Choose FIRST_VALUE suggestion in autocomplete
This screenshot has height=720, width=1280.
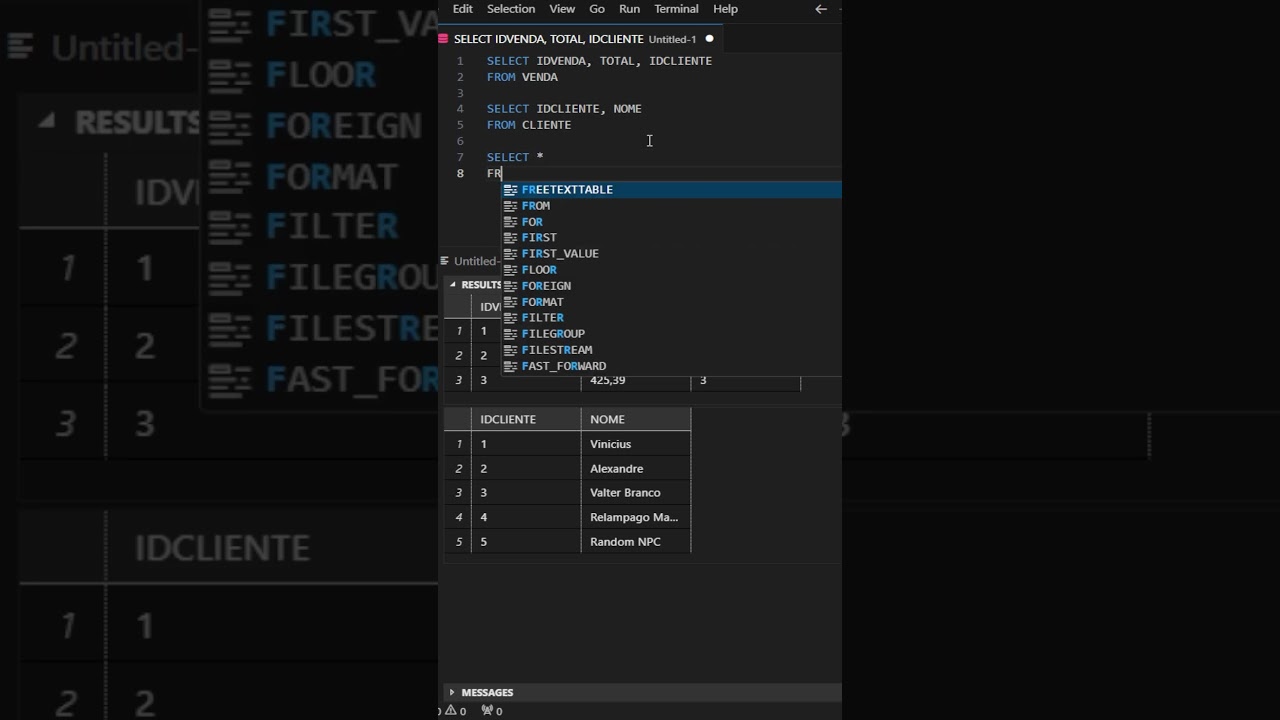click(x=671, y=254)
